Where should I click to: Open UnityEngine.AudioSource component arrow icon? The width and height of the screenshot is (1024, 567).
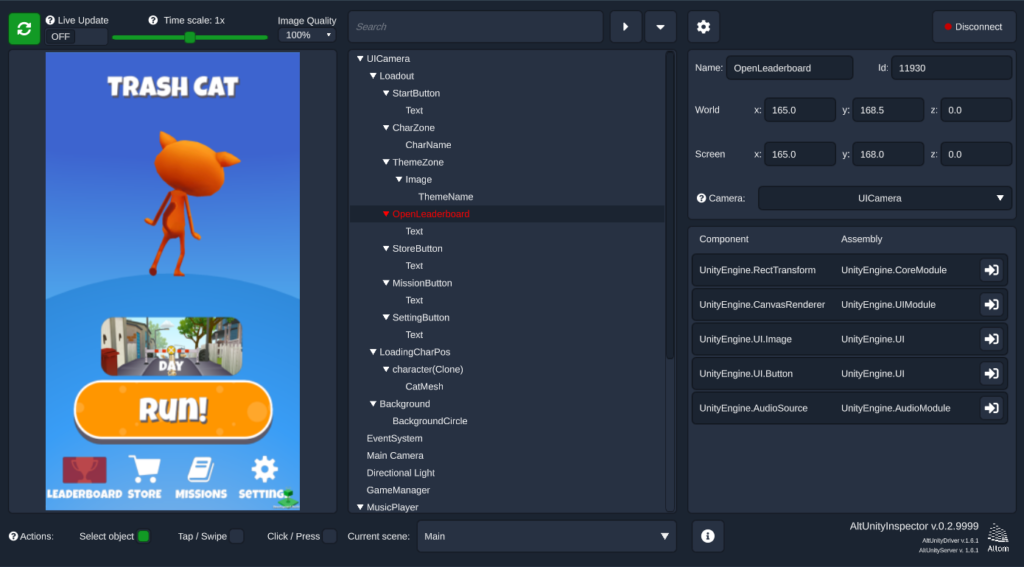tap(991, 408)
